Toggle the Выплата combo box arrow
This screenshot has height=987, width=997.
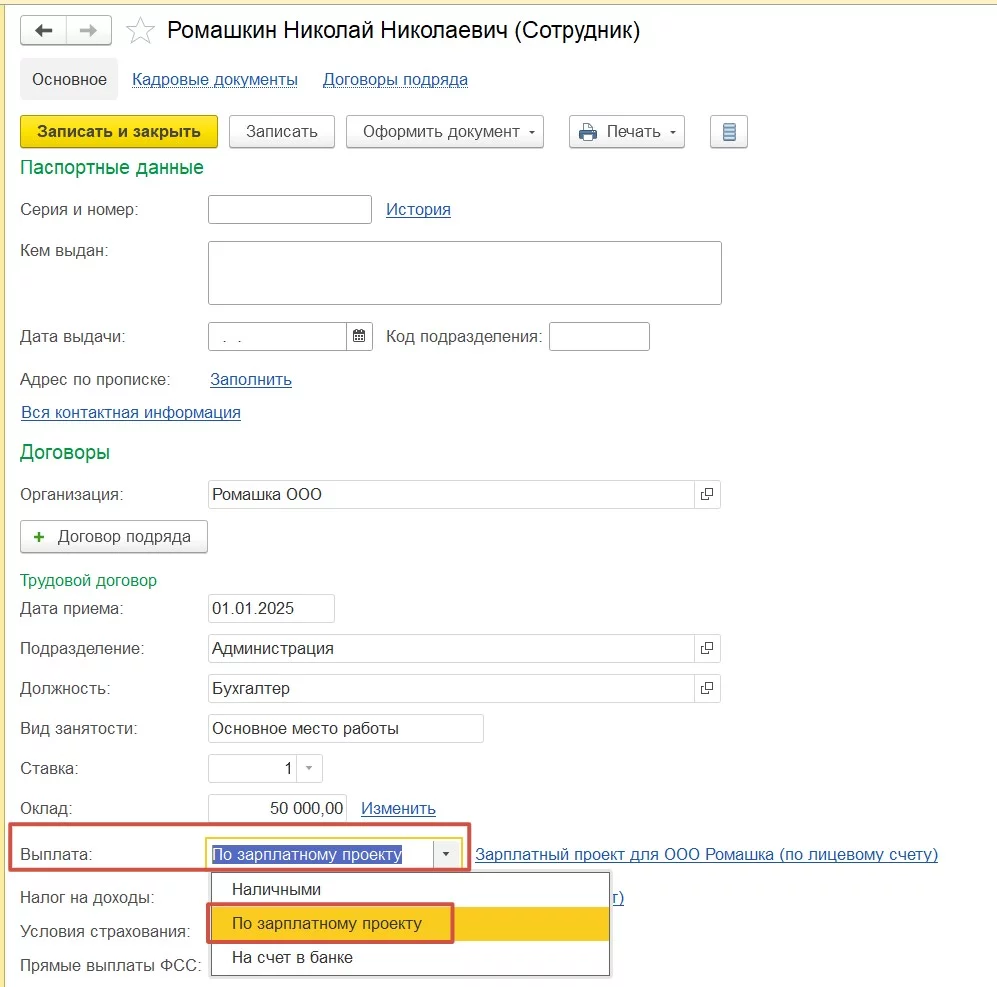pyautogui.click(x=446, y=854)
